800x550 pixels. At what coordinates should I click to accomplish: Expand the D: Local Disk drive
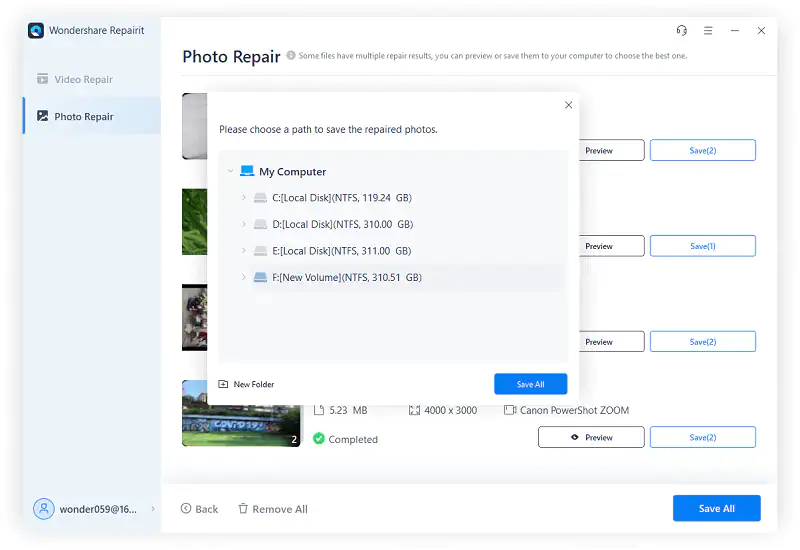click(244, 225)
